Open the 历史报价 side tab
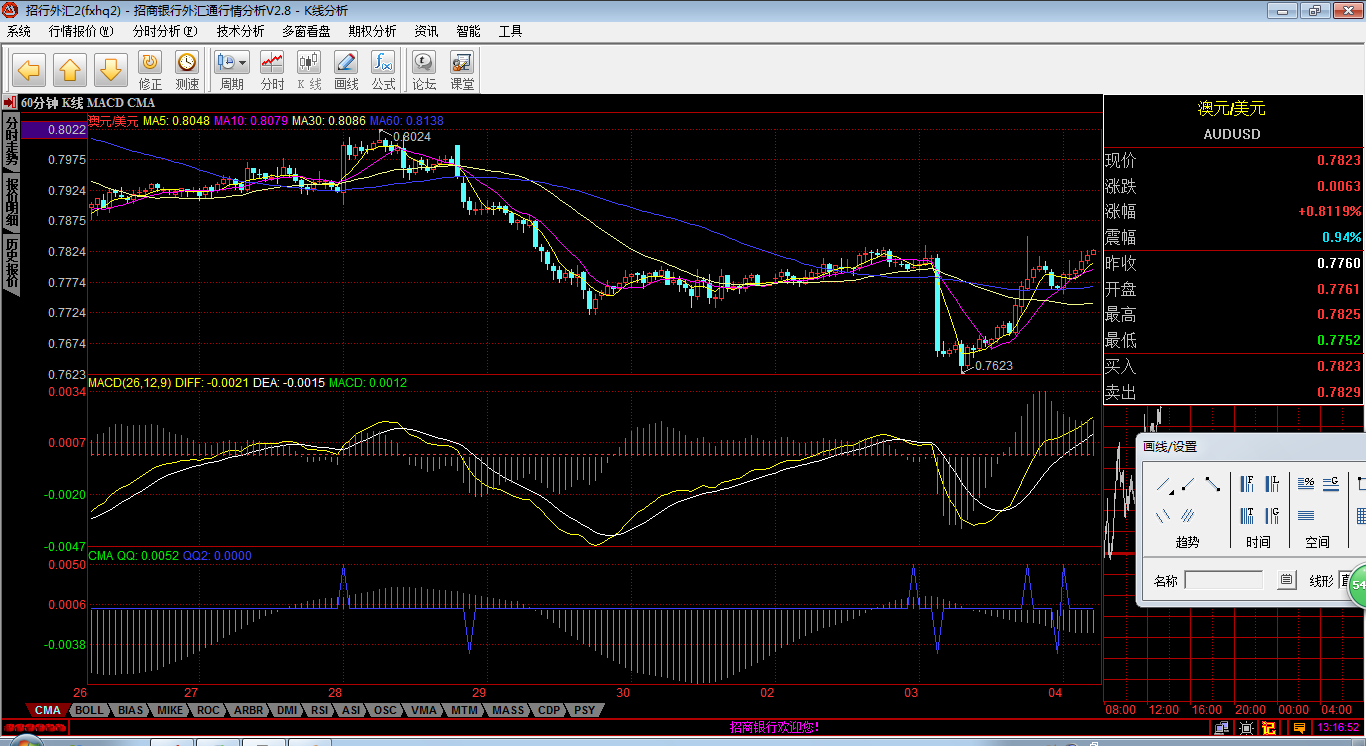Image resolution: width=1366 pixels, height=746 pixels. click(11, 263)
